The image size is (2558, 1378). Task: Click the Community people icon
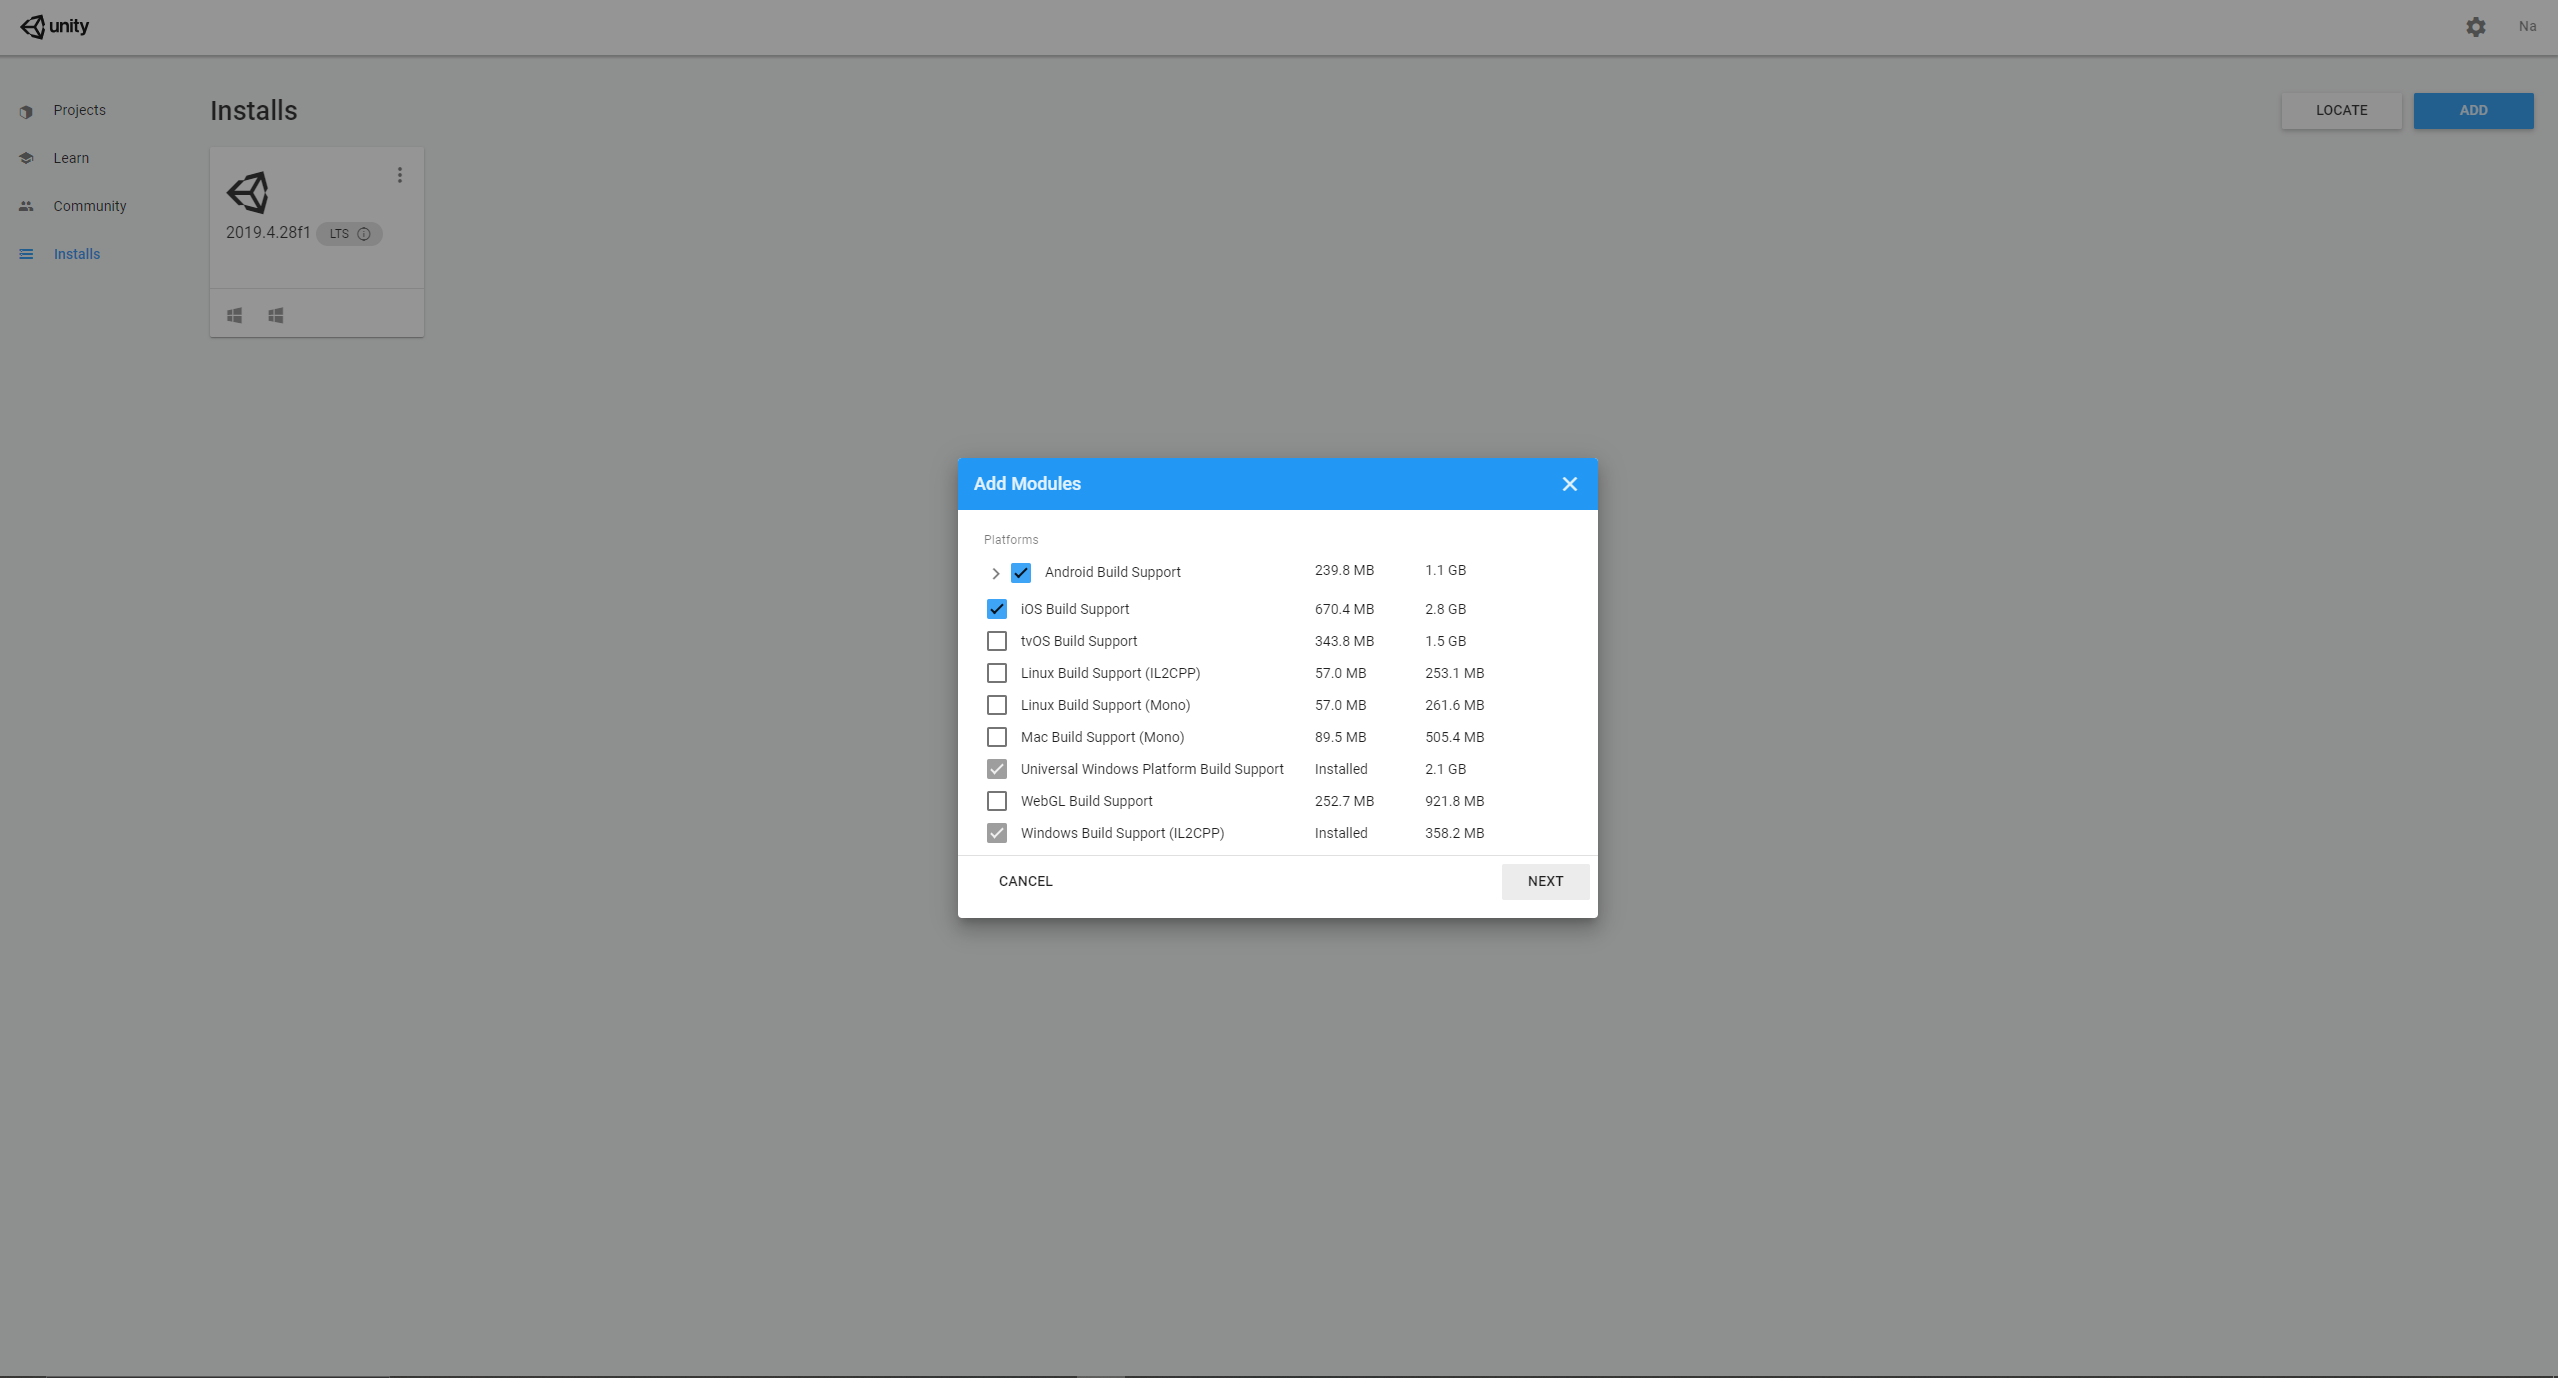[27, 206]
